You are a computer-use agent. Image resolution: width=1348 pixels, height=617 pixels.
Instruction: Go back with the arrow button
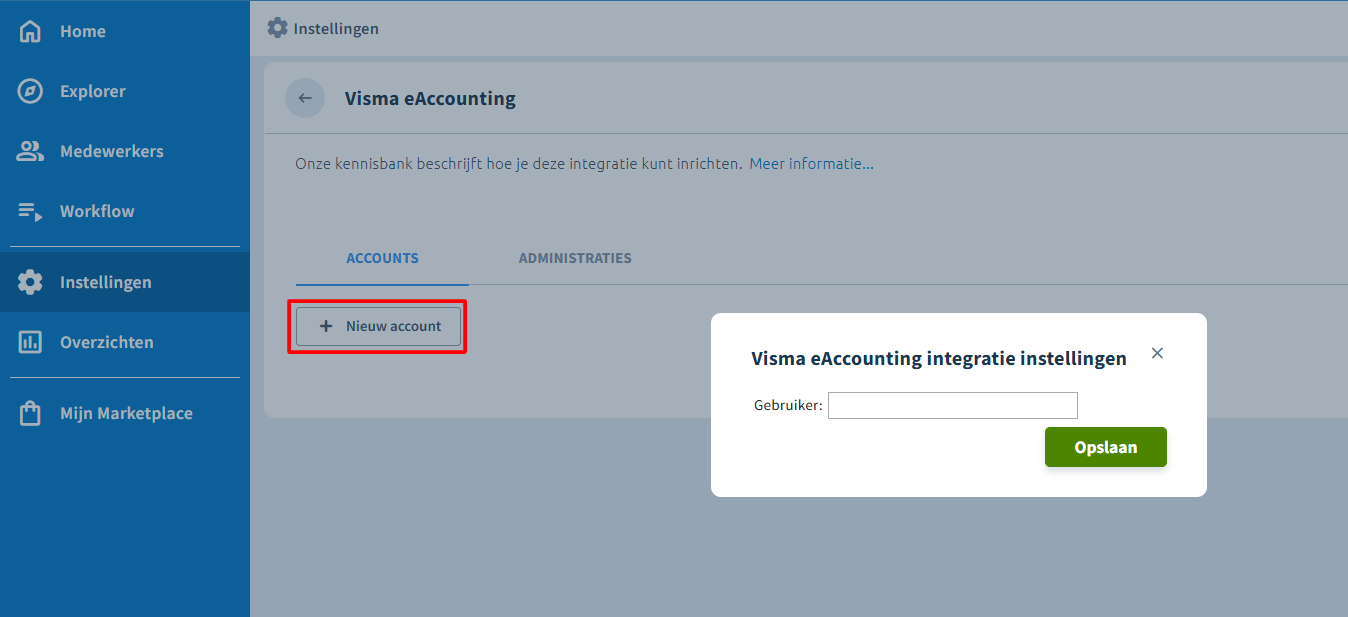pos(305,98)
